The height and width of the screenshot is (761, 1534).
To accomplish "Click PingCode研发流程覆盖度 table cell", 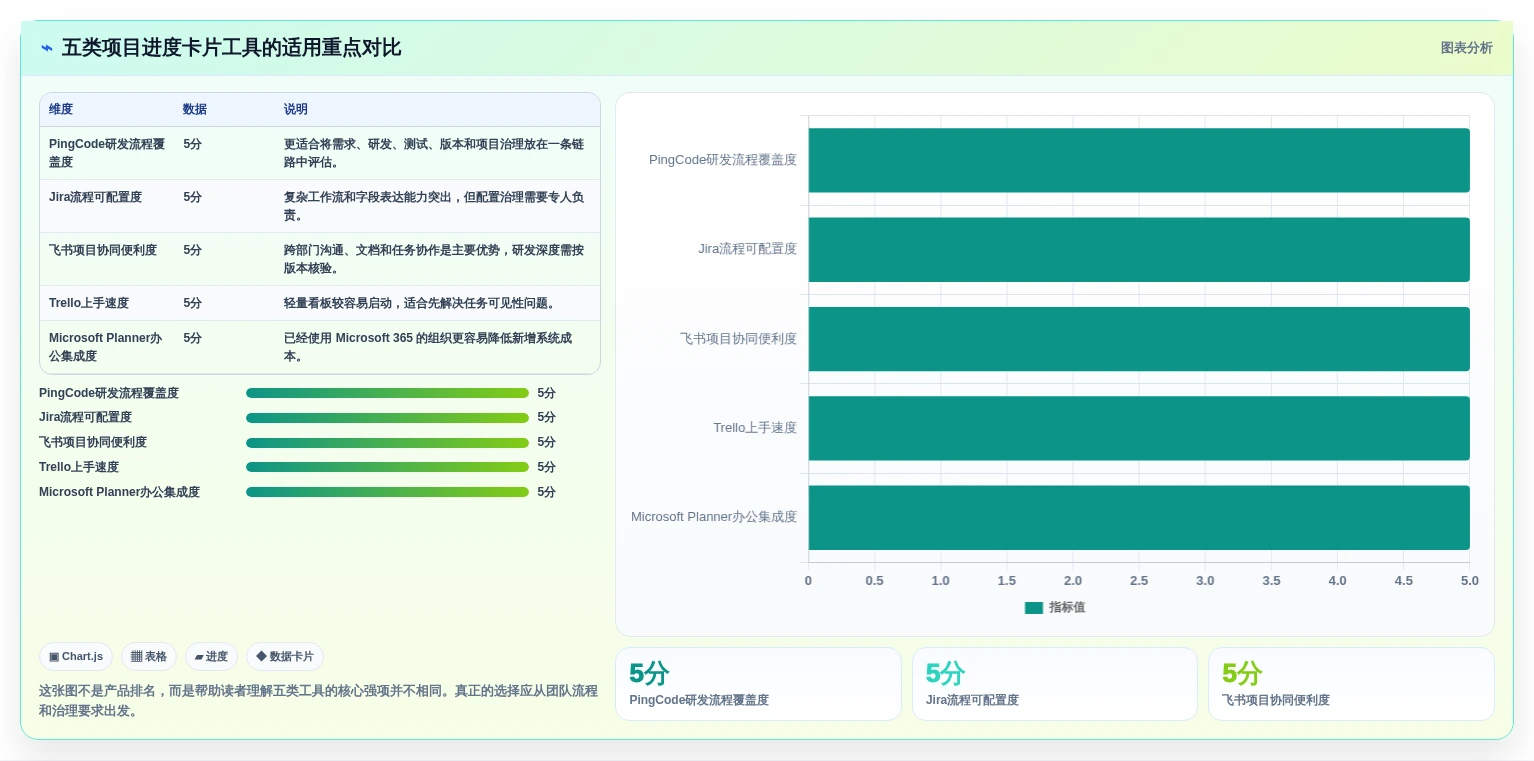I will click(107, 153).
